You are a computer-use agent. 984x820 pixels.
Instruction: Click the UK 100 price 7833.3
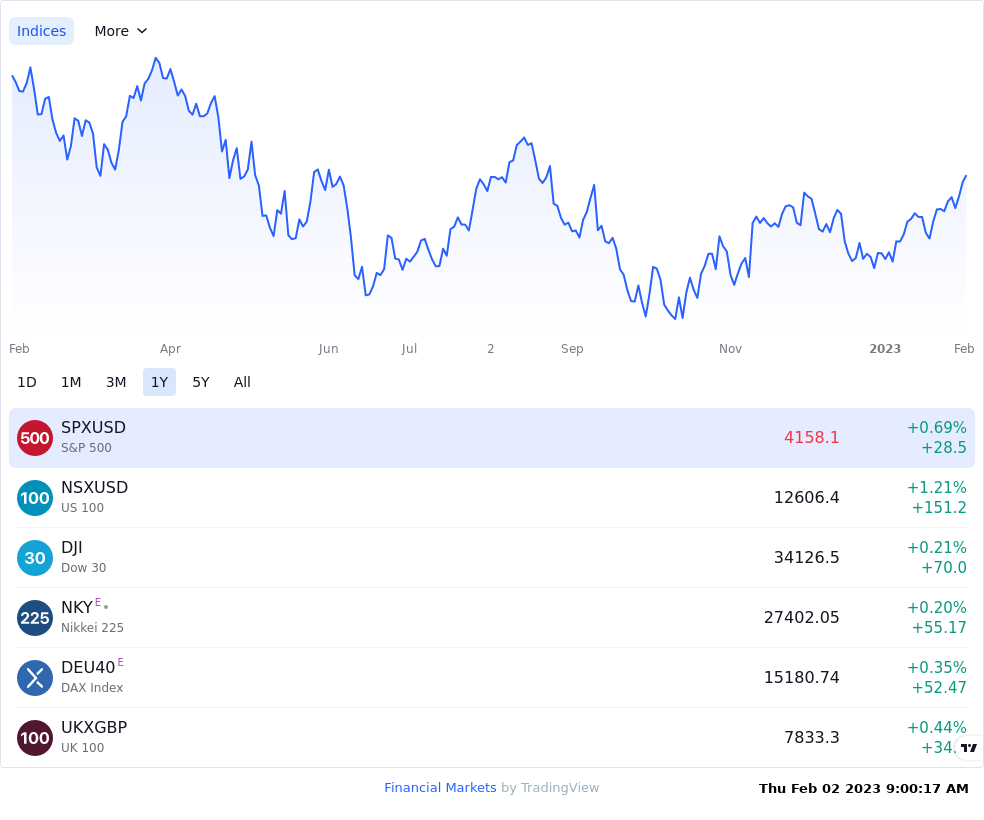[x=811, y=737]
